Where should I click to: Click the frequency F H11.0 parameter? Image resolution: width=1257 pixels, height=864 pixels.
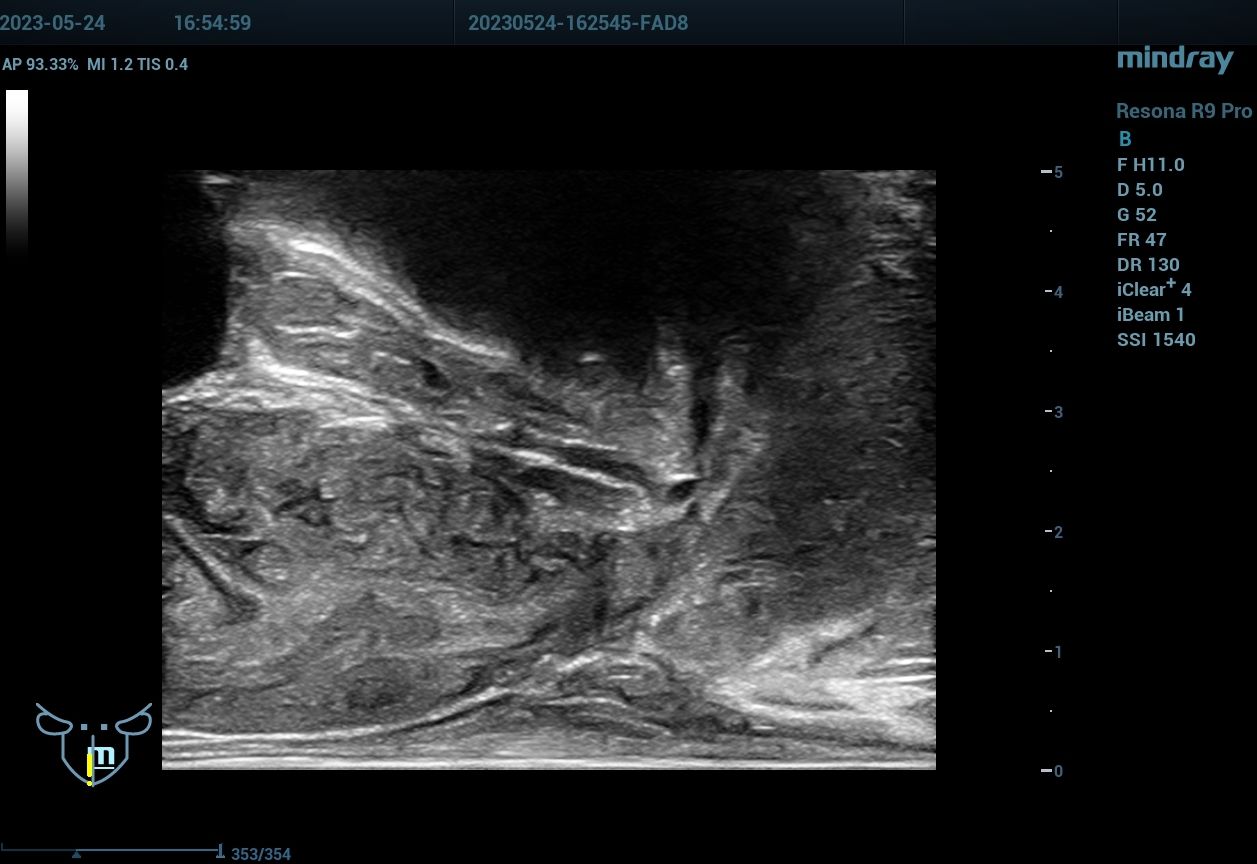[1150, 165]
